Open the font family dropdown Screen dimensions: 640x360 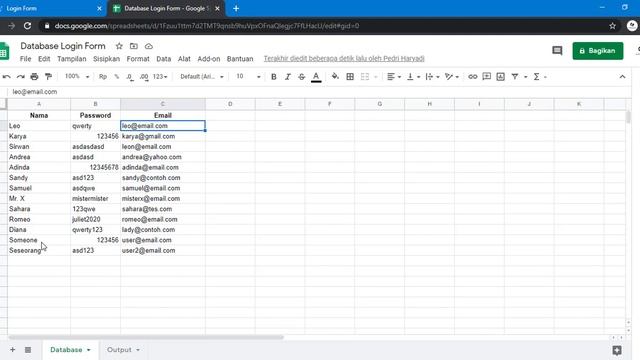pos(202,77)
